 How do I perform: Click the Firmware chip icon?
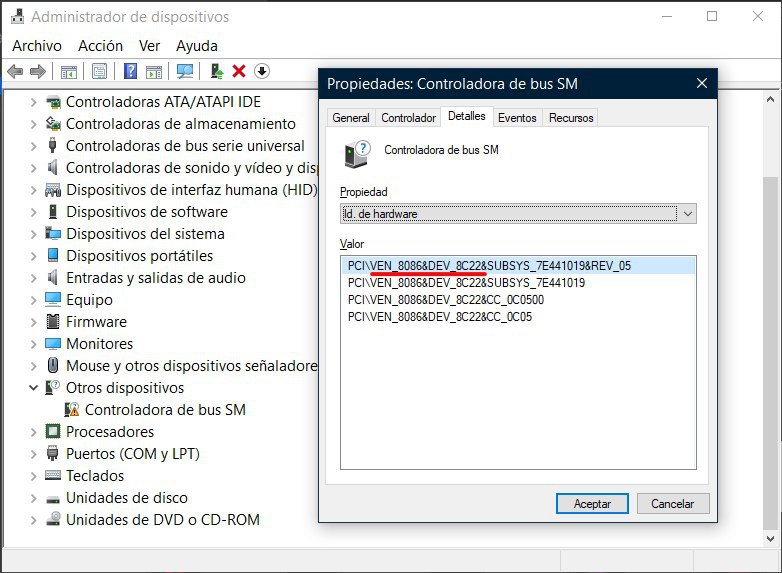click(53, 322)
